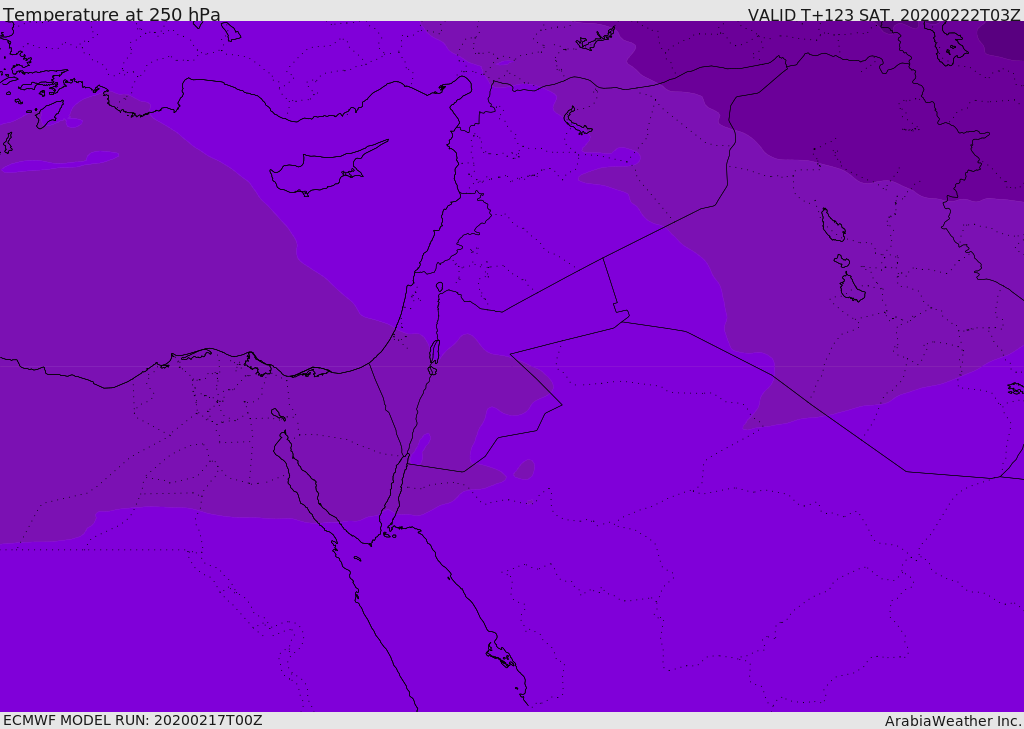Click the Dead Sea outline
Viewport: 1024px width, 729px height.
click(x=434, y=353)
